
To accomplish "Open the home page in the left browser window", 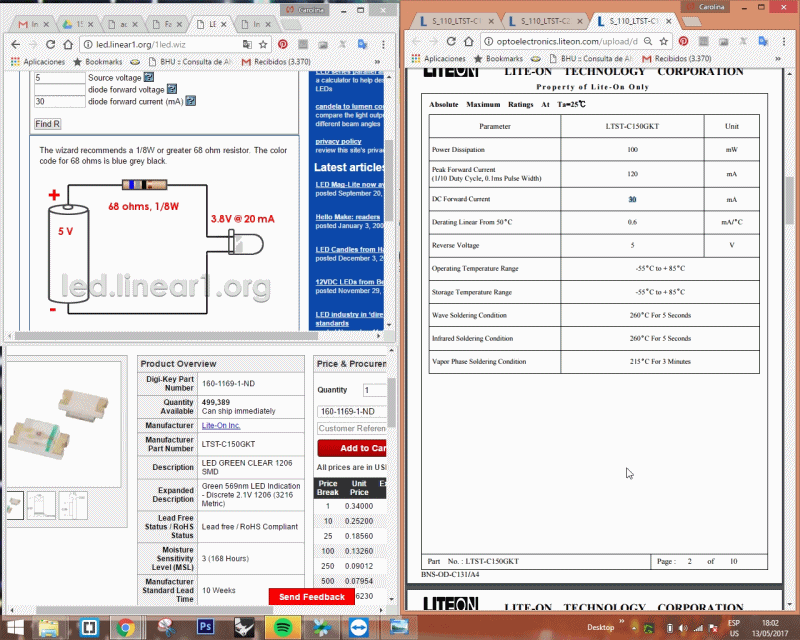I will (x=68, y=44).
